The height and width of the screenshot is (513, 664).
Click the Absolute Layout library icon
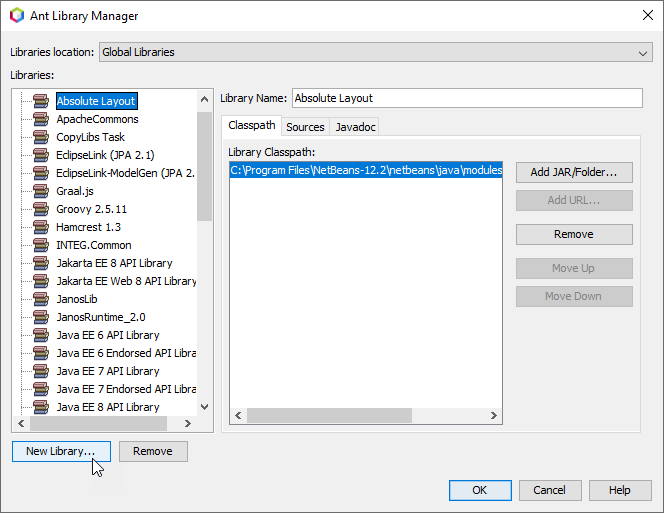tap(41, 101)
